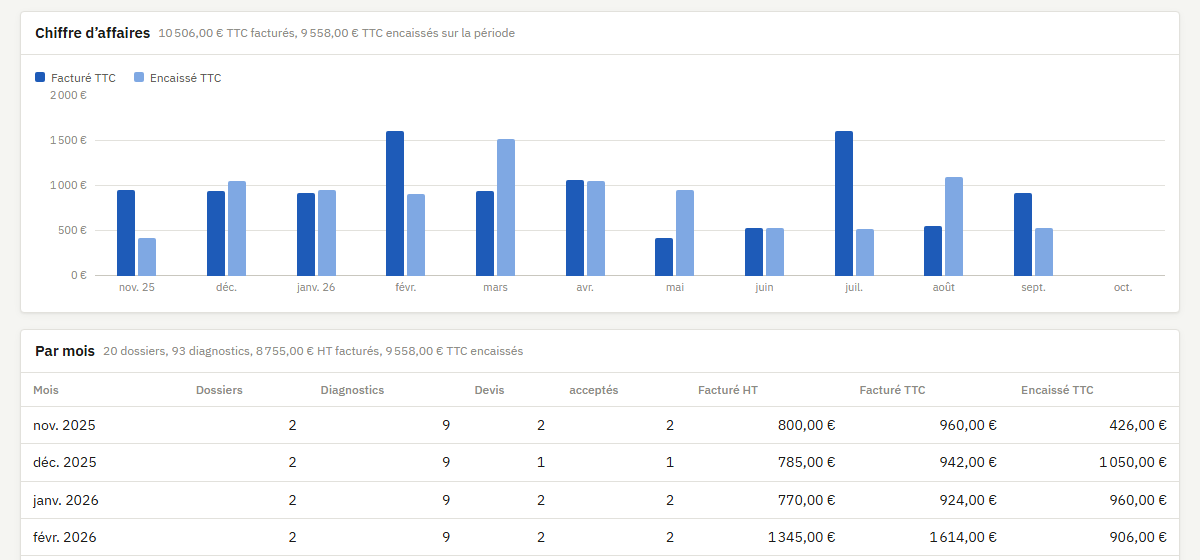The image size is (1200, 560).
Task: Click the '1 050,00 €' cell
Action: [1133, 463]
